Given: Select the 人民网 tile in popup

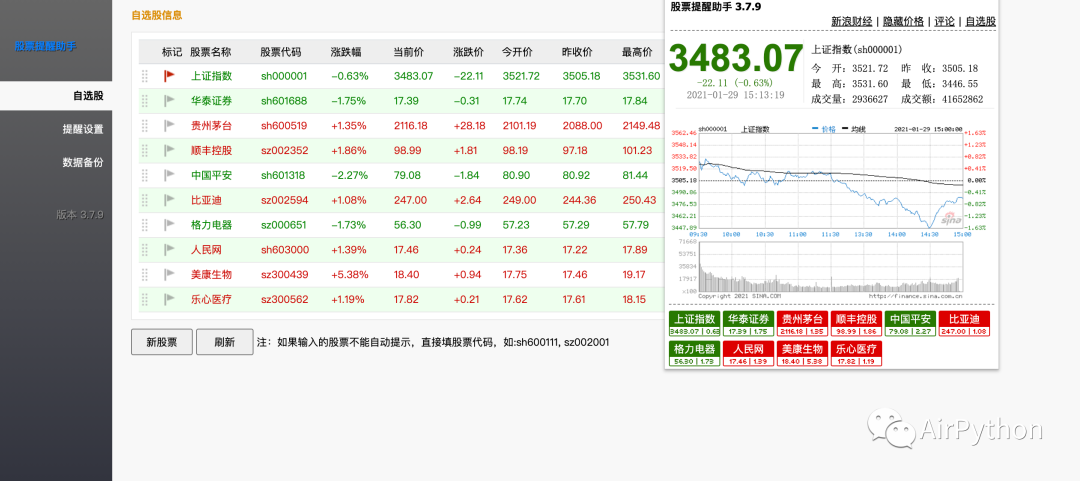Looking at the screenshot, I should click(748, 354).
